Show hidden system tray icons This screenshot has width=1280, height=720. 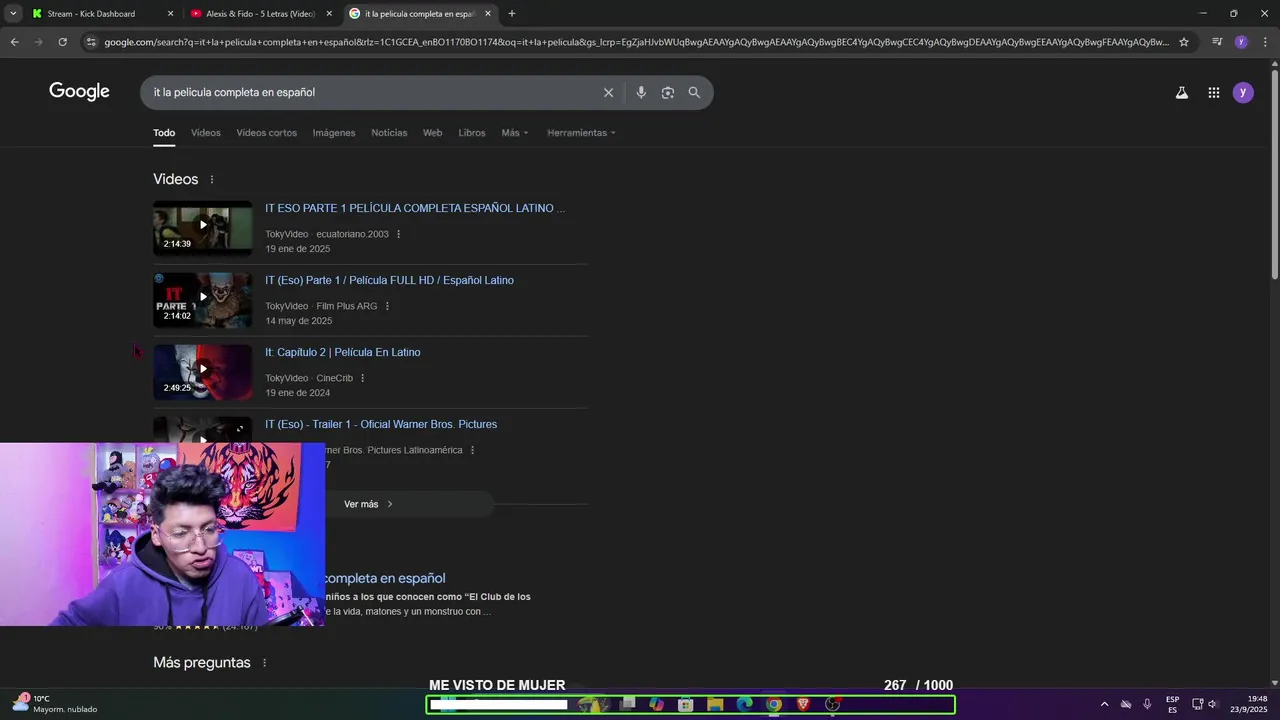1104,704
